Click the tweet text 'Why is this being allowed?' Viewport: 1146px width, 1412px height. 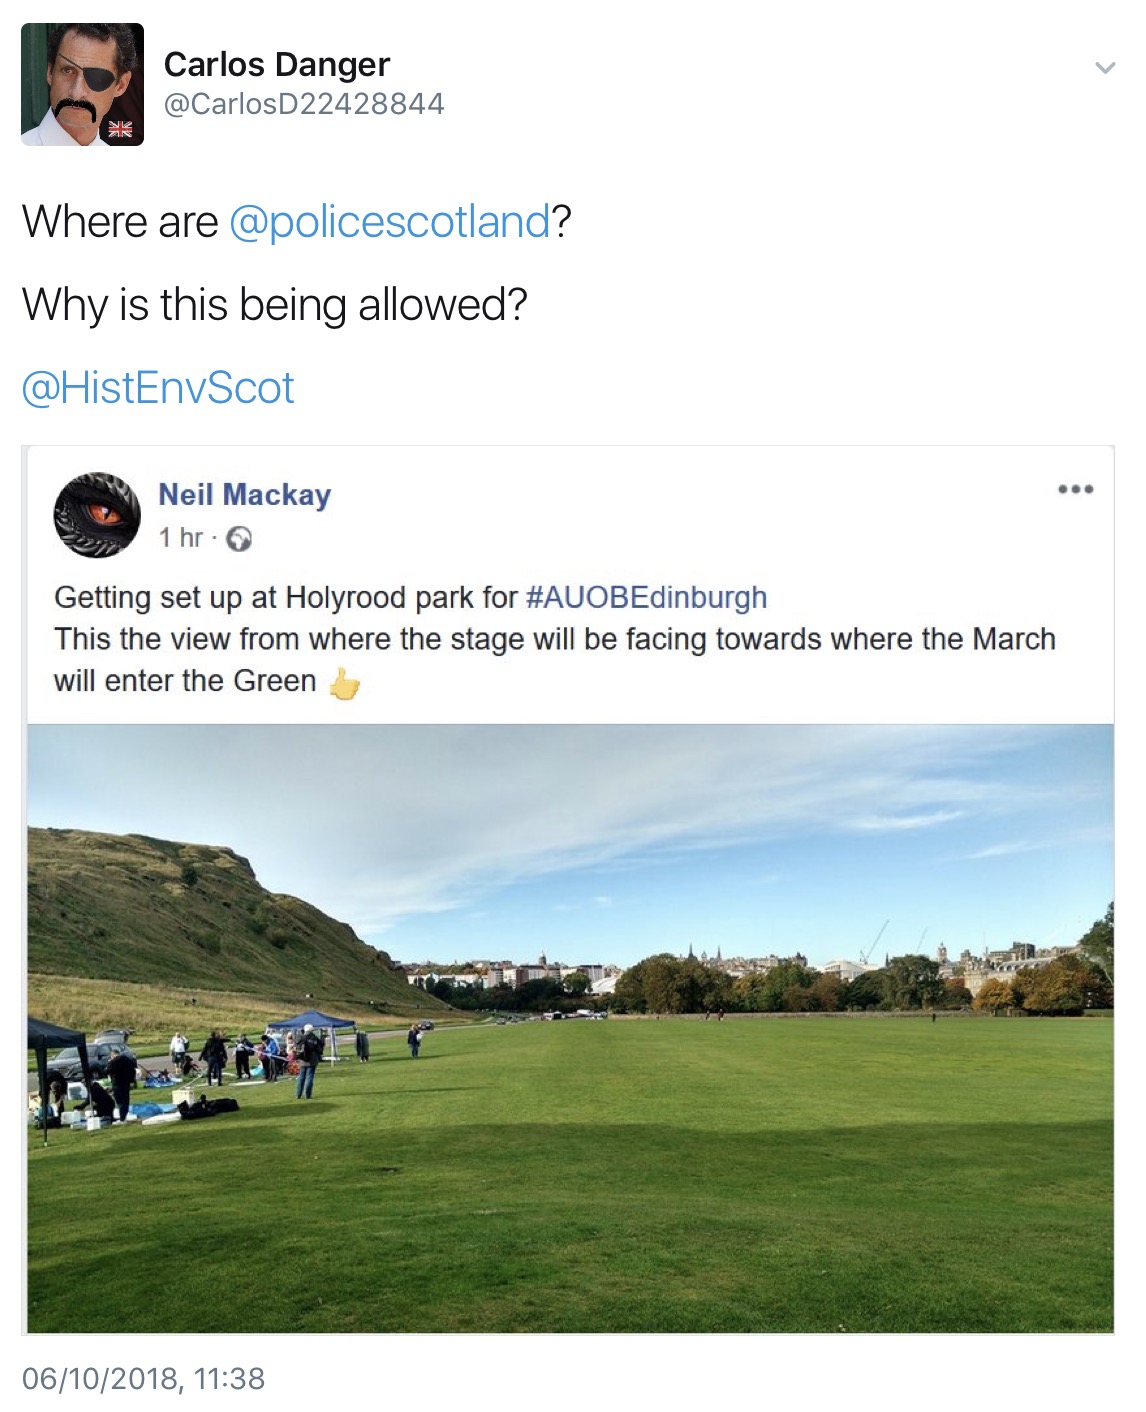coord(275,305)
